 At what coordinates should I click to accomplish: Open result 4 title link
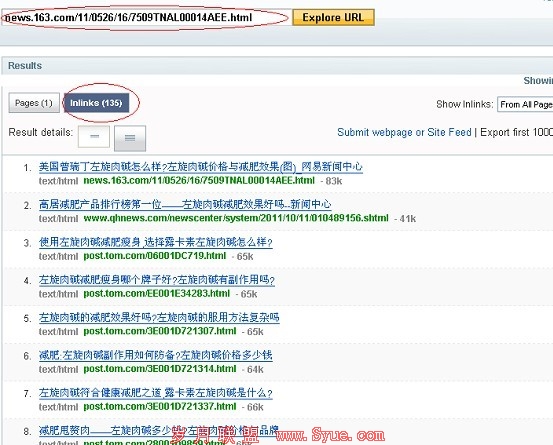click(x=157, y=280)
